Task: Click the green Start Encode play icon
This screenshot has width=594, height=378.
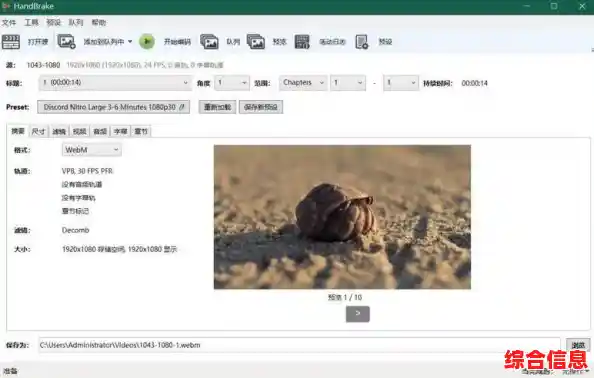Action: (x=147, y=42)
